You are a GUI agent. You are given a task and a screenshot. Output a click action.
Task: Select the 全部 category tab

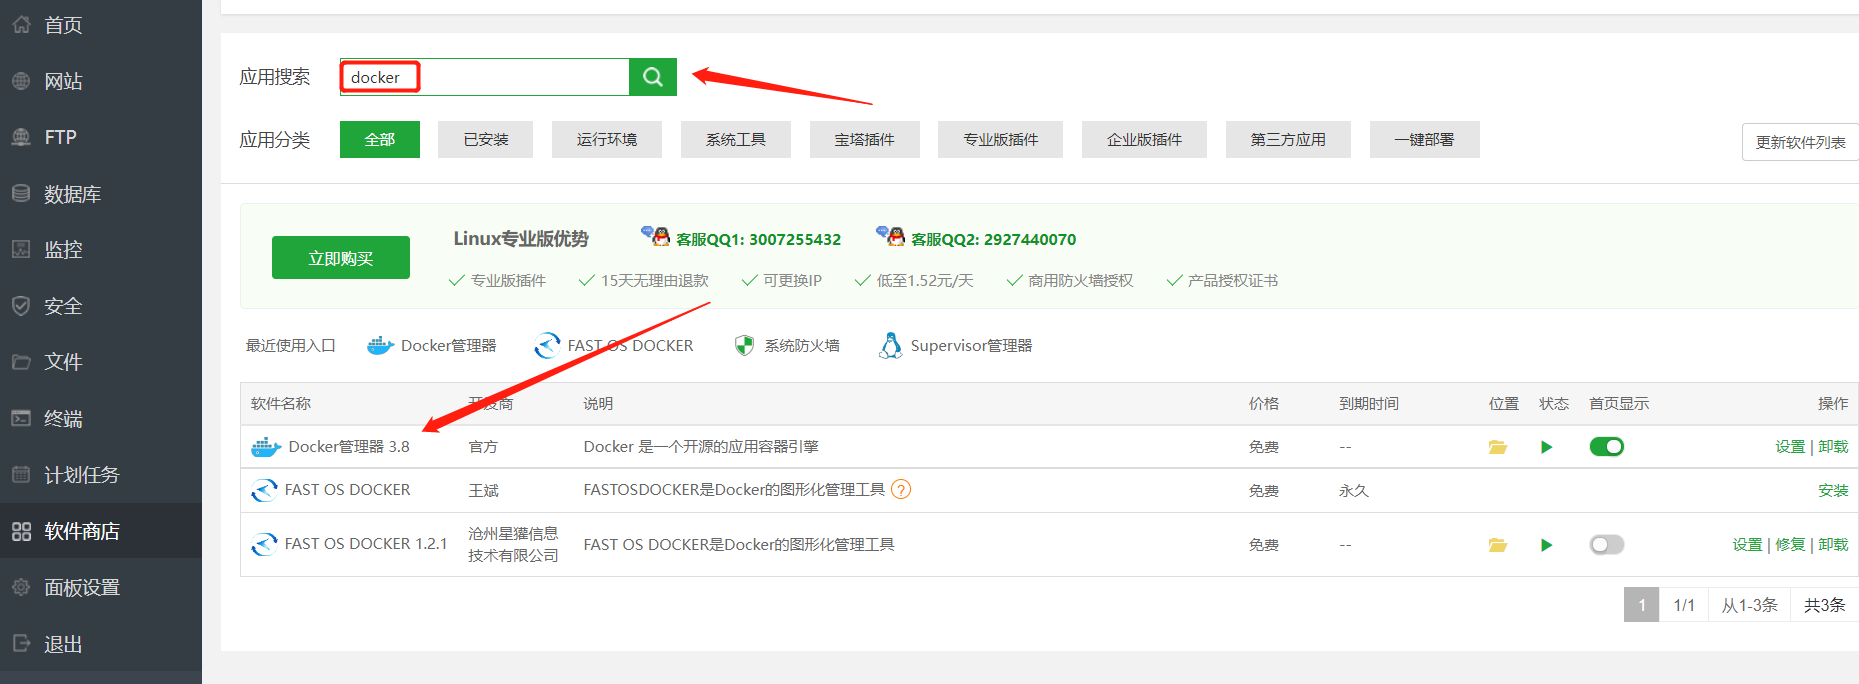(380, 140)
